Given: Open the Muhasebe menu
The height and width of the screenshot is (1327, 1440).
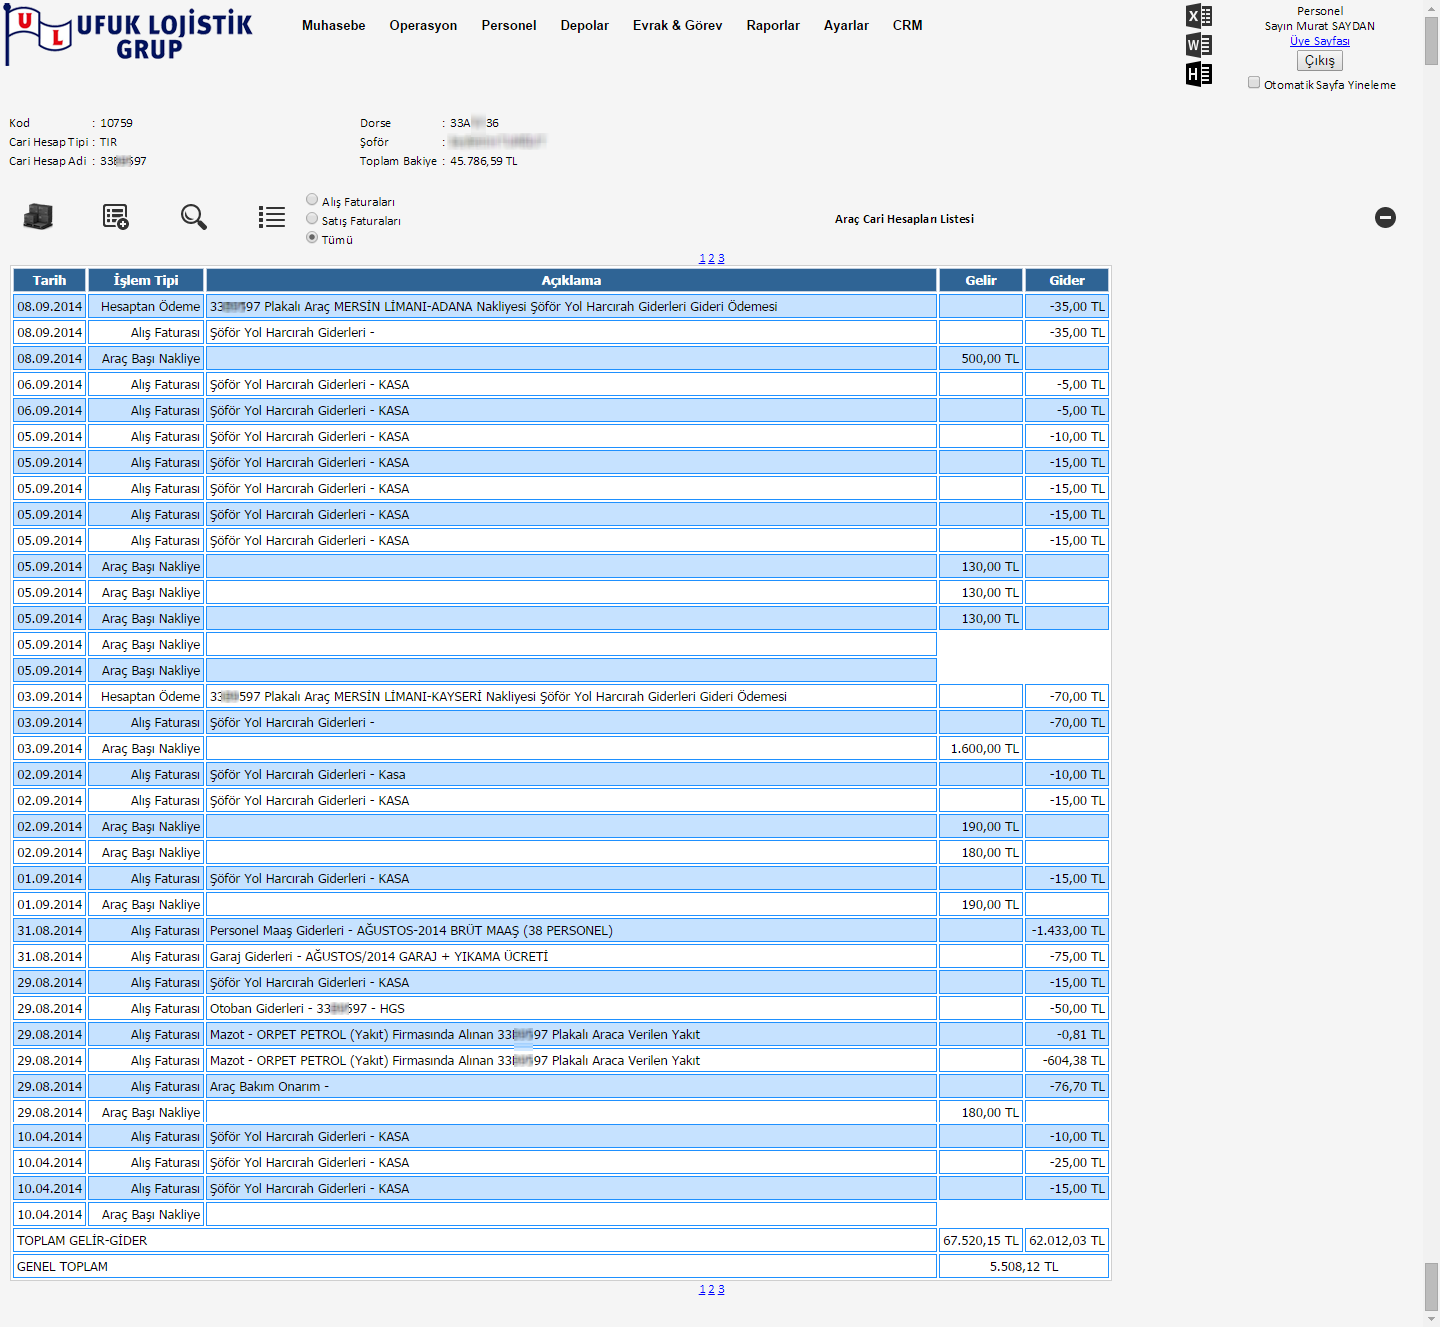Looking at the screenshot, I should tap(334, 25).
